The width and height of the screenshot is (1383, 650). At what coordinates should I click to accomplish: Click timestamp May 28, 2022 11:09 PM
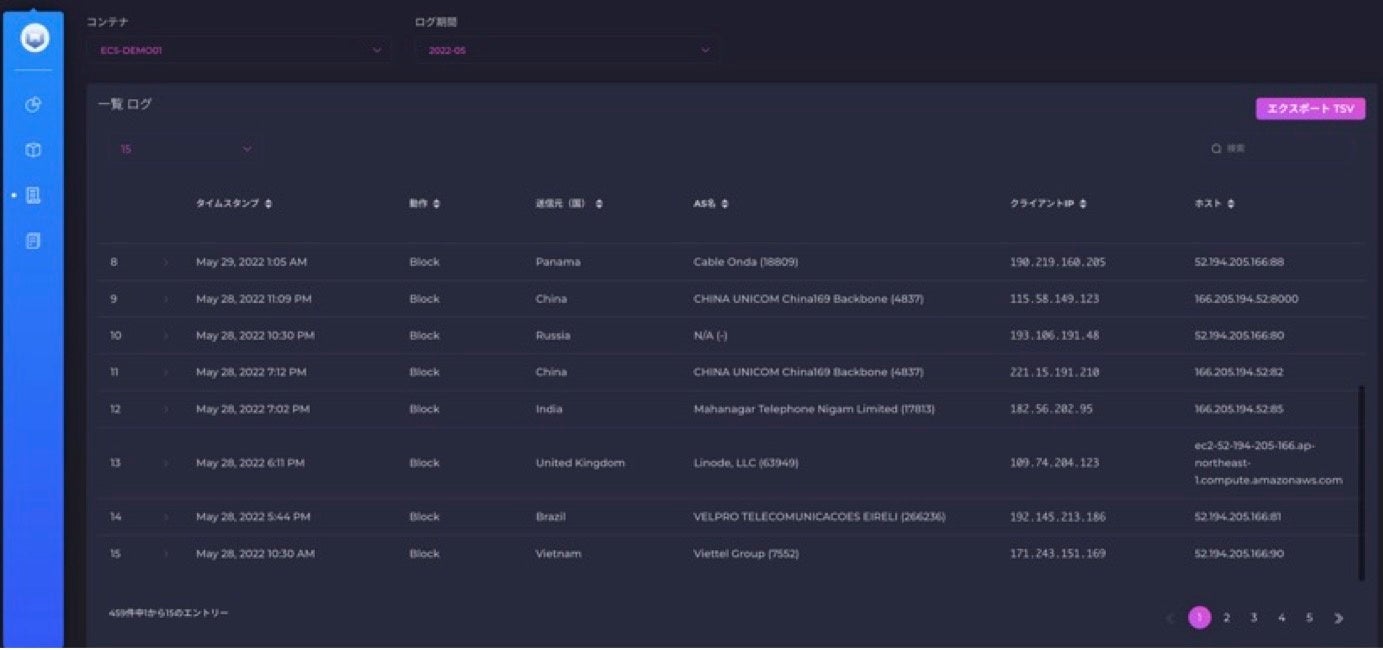(x=254, y=299)
